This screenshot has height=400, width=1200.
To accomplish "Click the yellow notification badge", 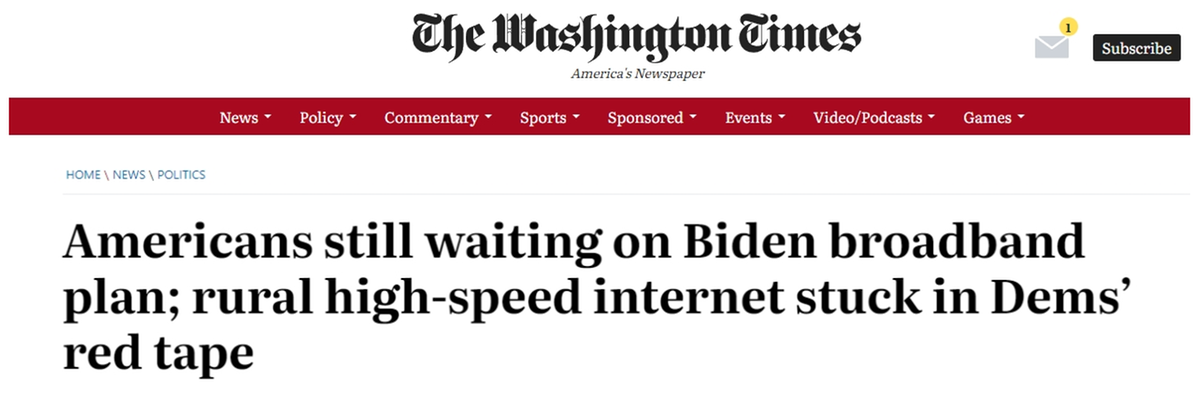I will 1068,28.
